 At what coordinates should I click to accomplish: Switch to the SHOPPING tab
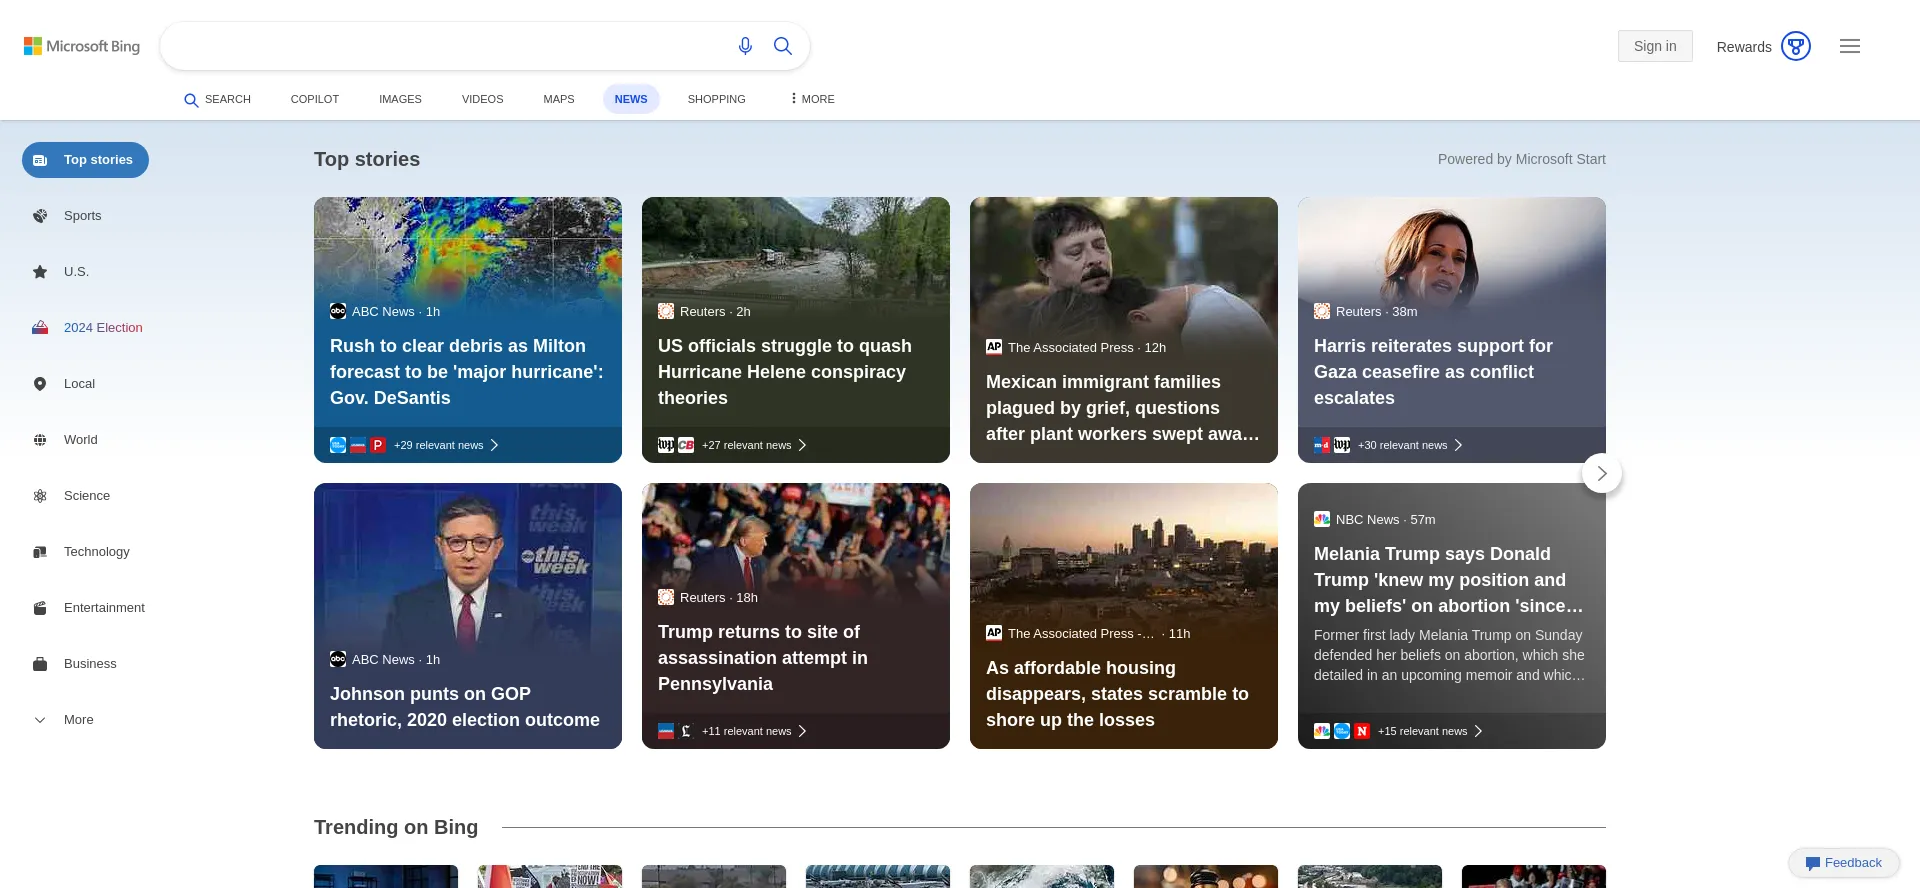716,99
